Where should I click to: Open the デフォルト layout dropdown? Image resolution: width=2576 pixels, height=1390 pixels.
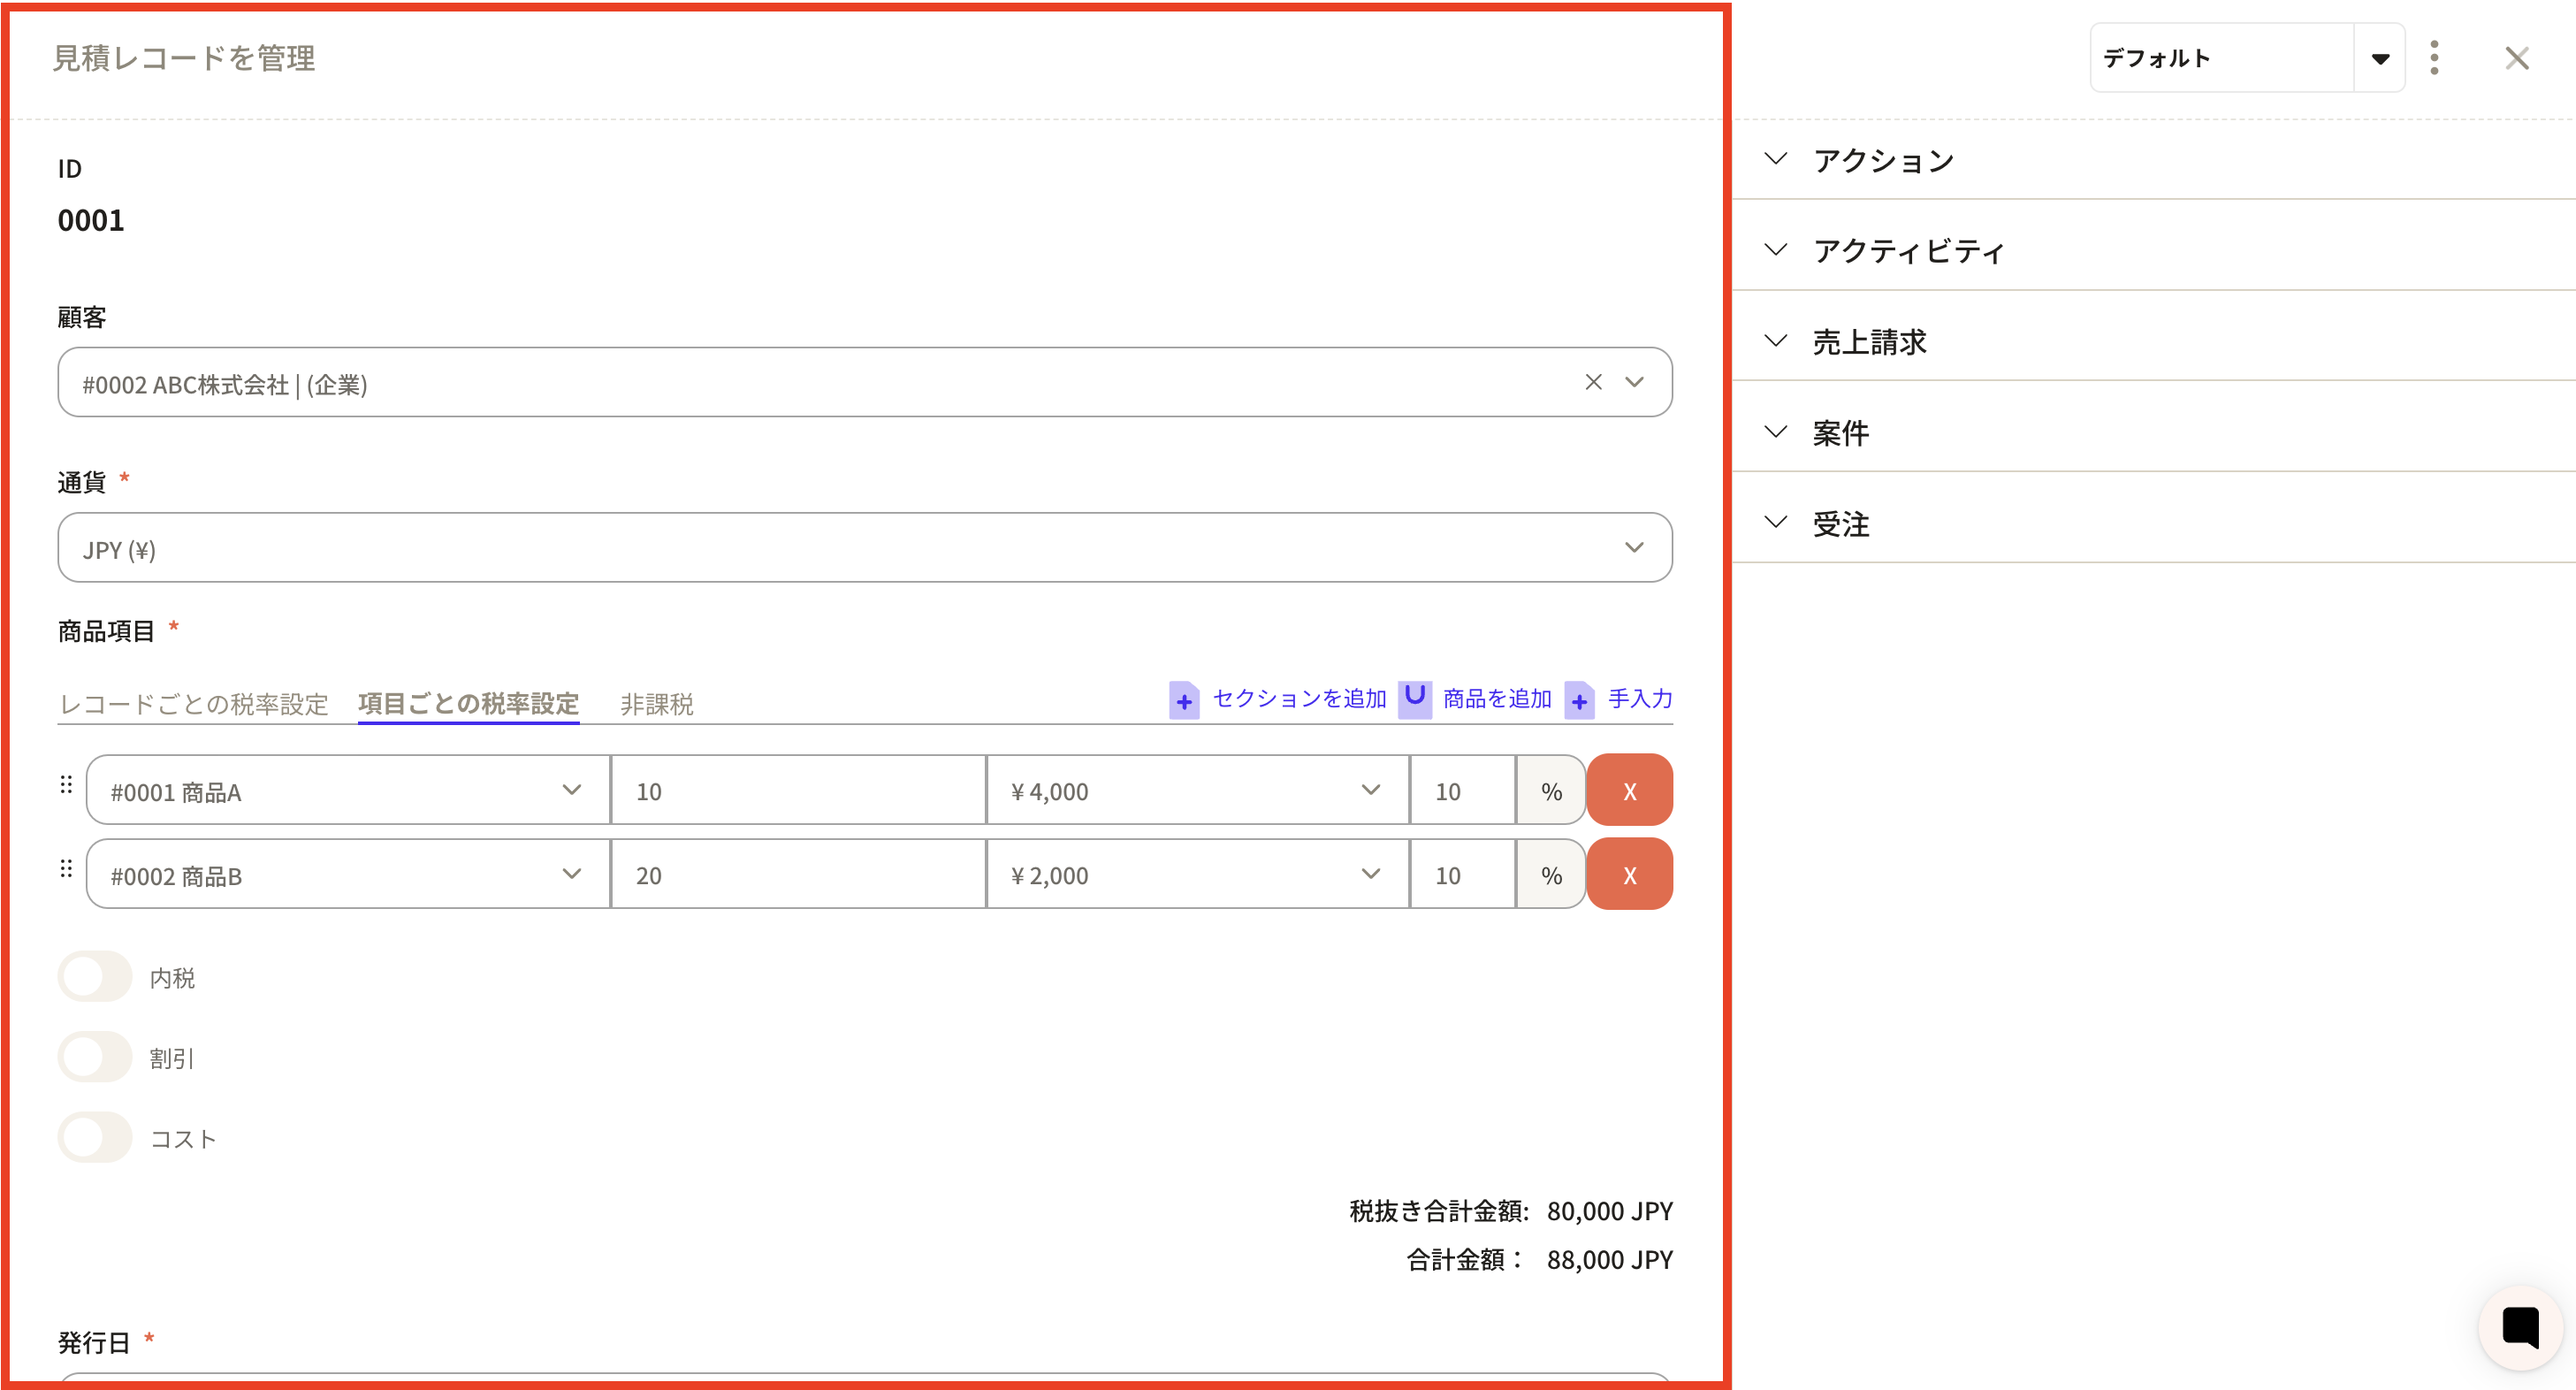pyautogui.click(x=2379, y=58)
